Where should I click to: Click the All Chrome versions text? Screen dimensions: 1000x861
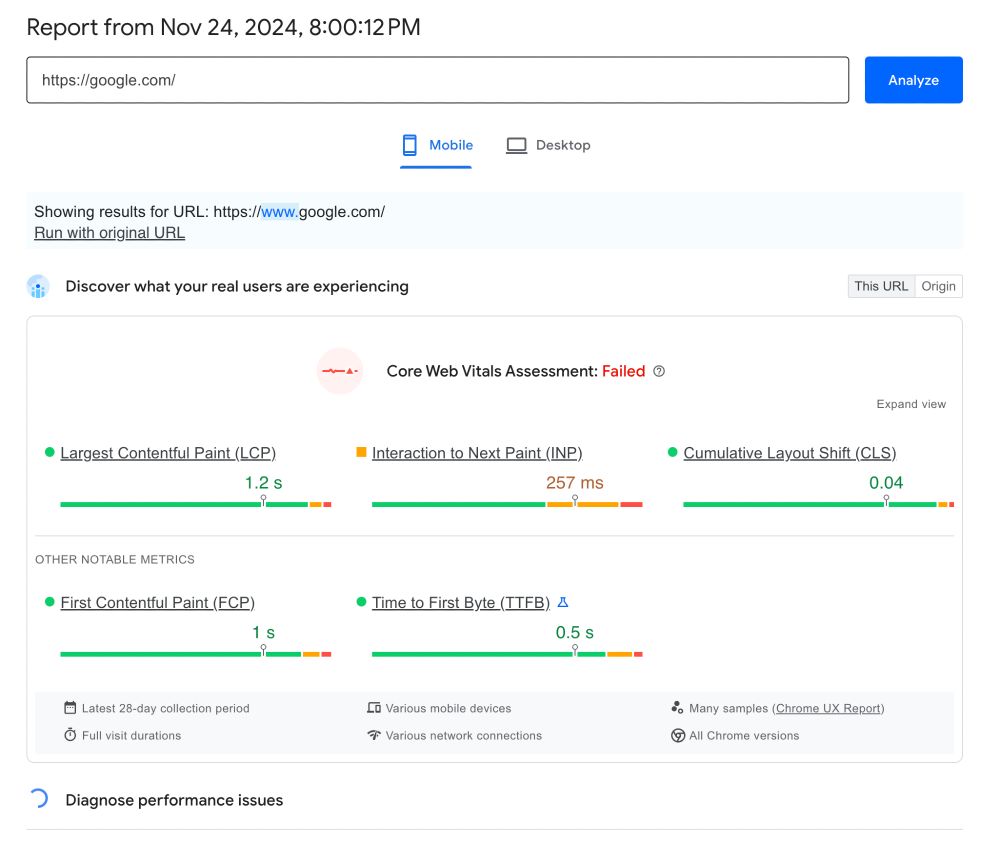click(x=744, y=735)
